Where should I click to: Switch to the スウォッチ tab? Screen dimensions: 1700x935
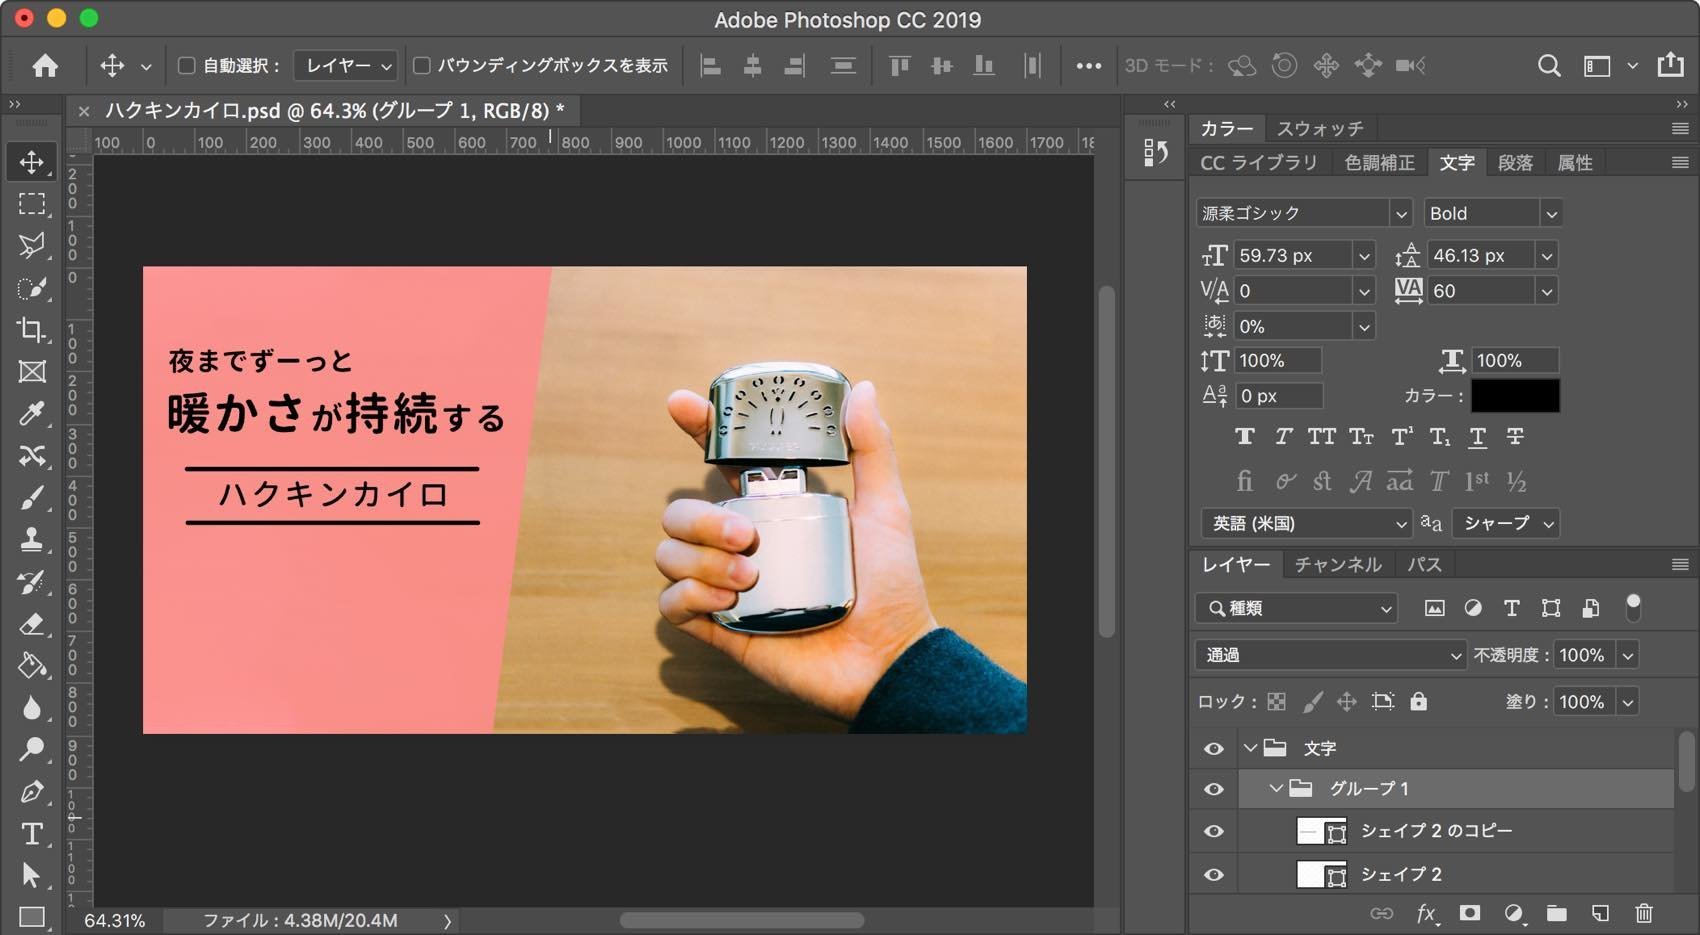click(x=1320, y=129)
